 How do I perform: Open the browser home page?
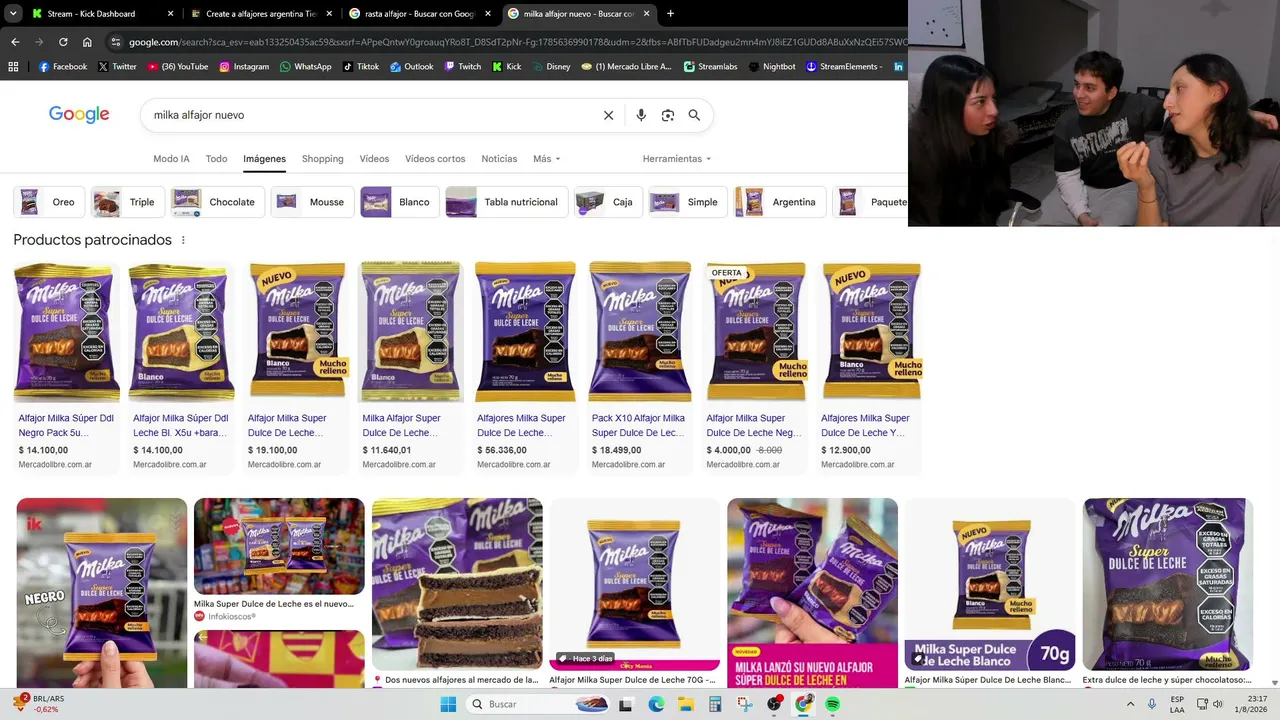pos(87,42)
